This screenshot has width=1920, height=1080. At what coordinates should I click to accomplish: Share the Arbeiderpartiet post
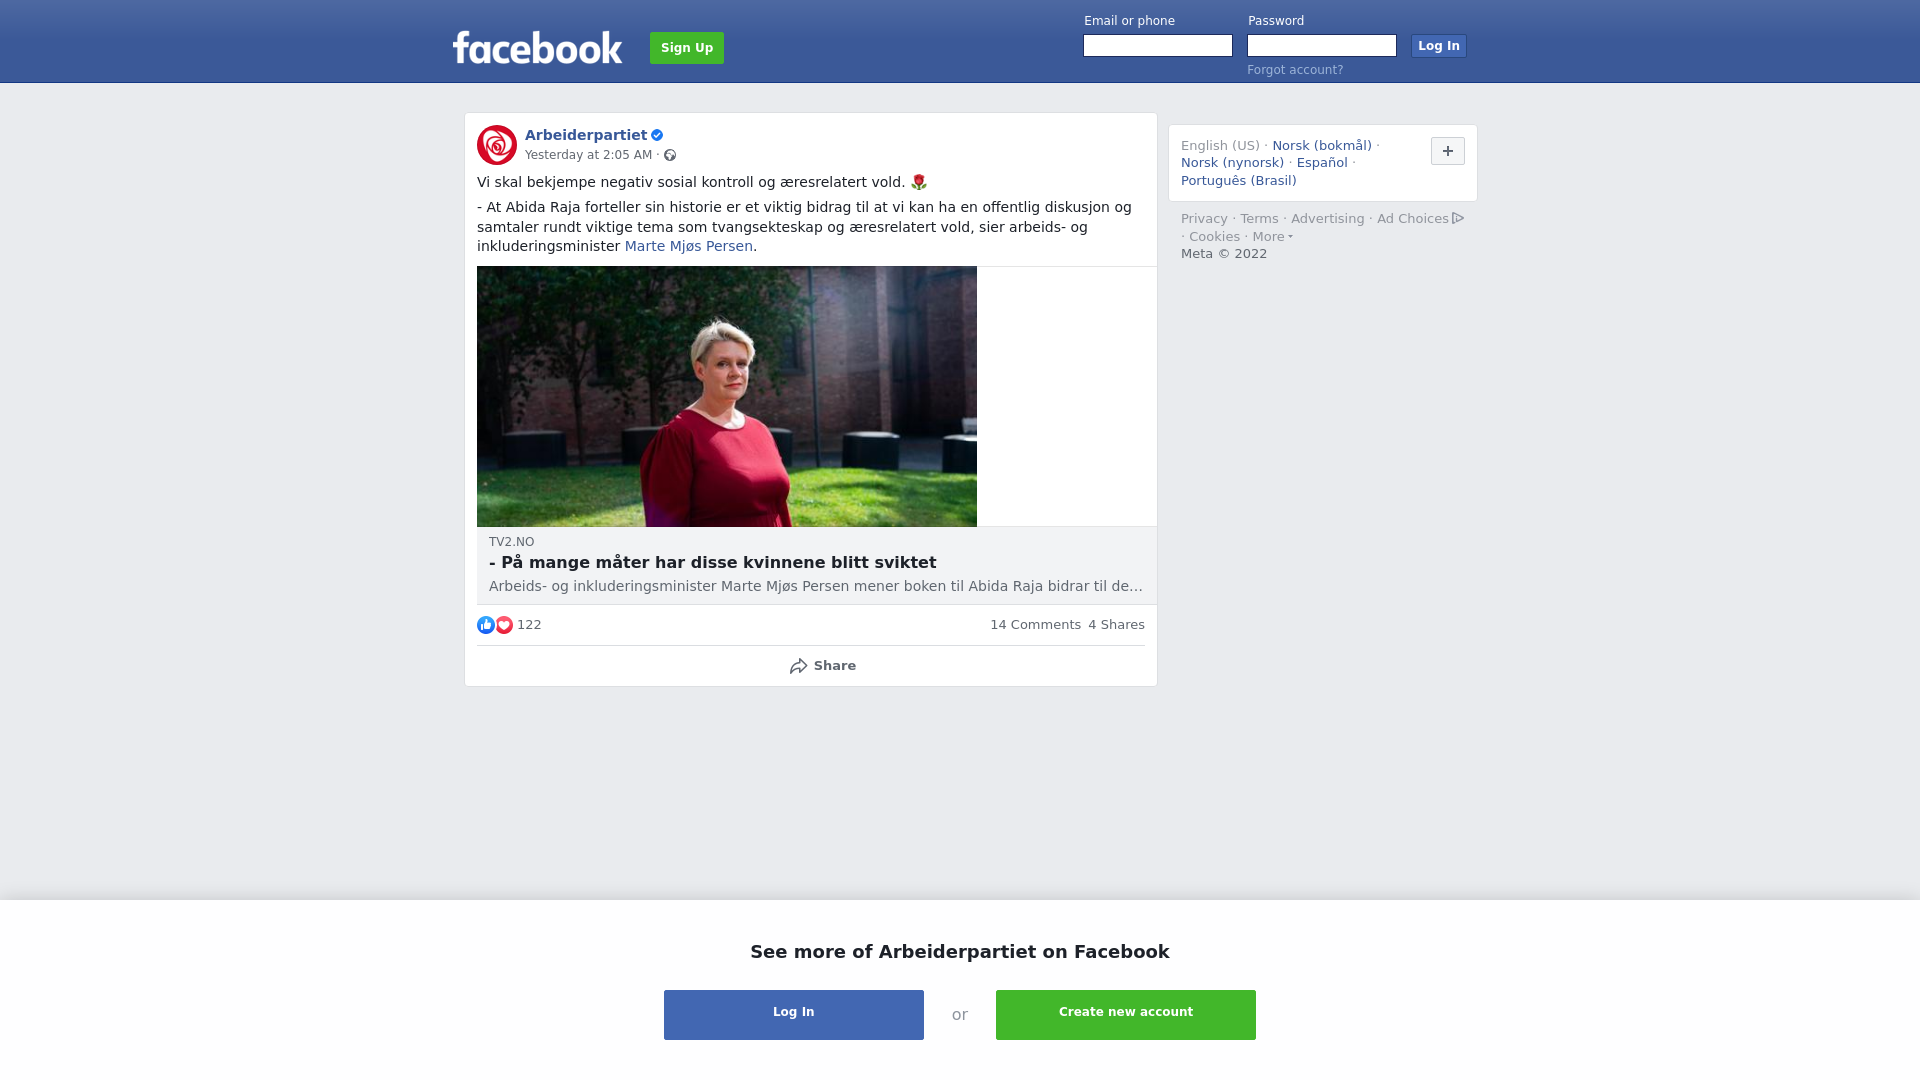tap(822, 666)
